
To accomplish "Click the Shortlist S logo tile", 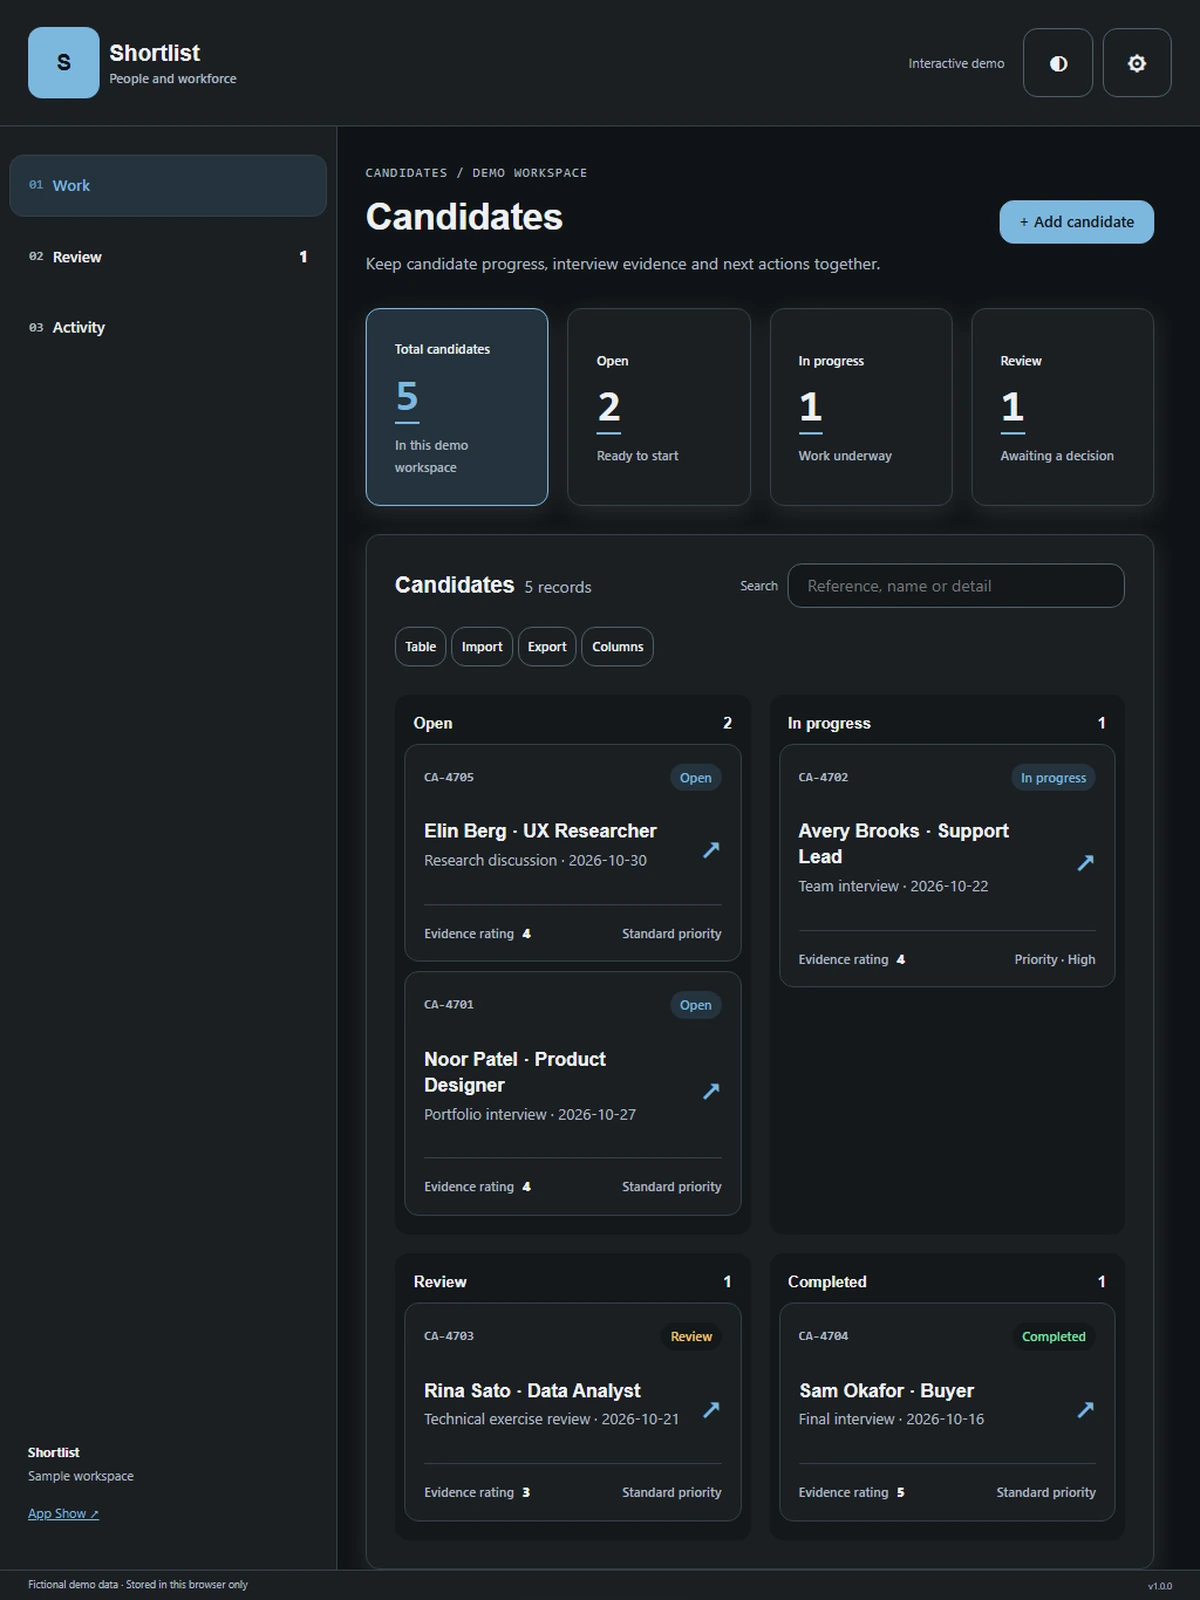I will (x=63, y=63).
